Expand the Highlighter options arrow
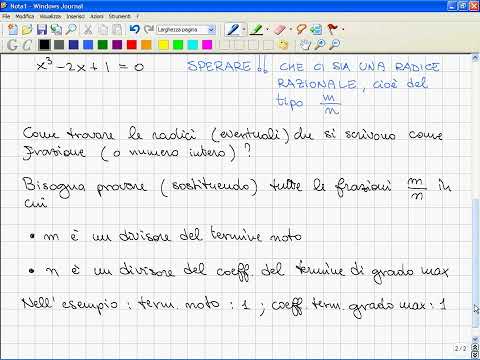This screenshot has height=360, width=480. [x=267, y=30]
